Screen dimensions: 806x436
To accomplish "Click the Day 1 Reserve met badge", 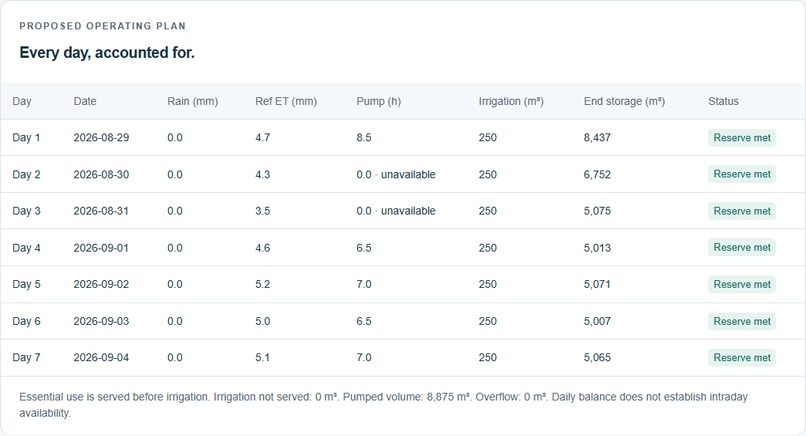I will 742,138.
